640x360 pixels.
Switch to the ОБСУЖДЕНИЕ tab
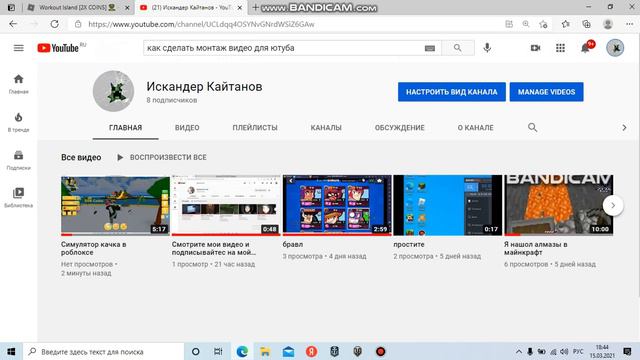400,128
